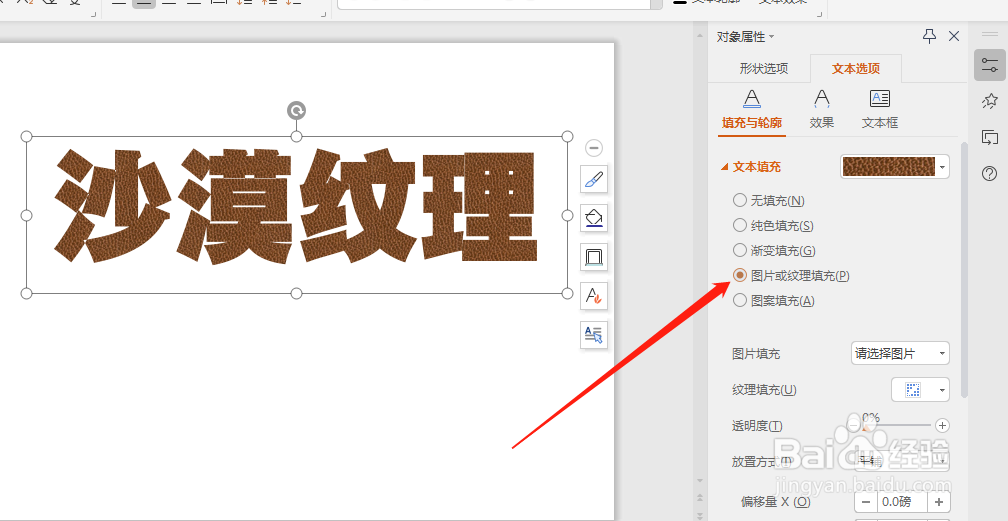
Task: Open the text selection pane floating tool
Action: 593,334
